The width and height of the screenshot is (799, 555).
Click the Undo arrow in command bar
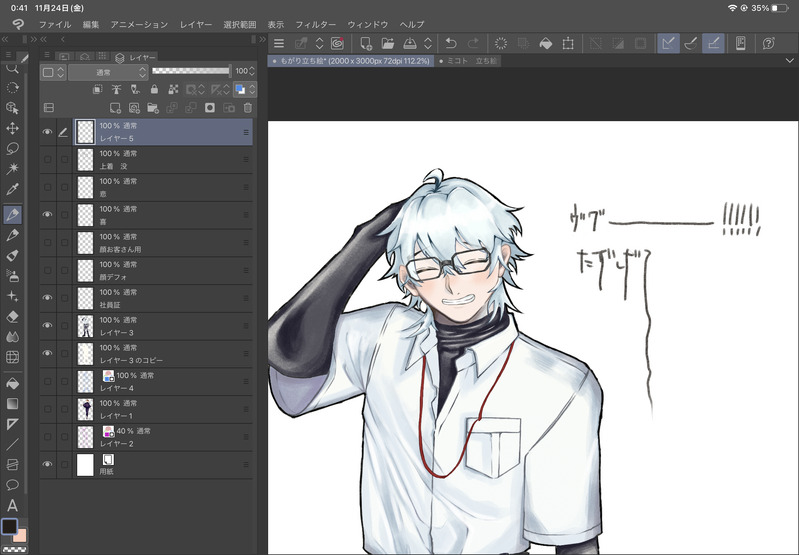pos(450,43)
